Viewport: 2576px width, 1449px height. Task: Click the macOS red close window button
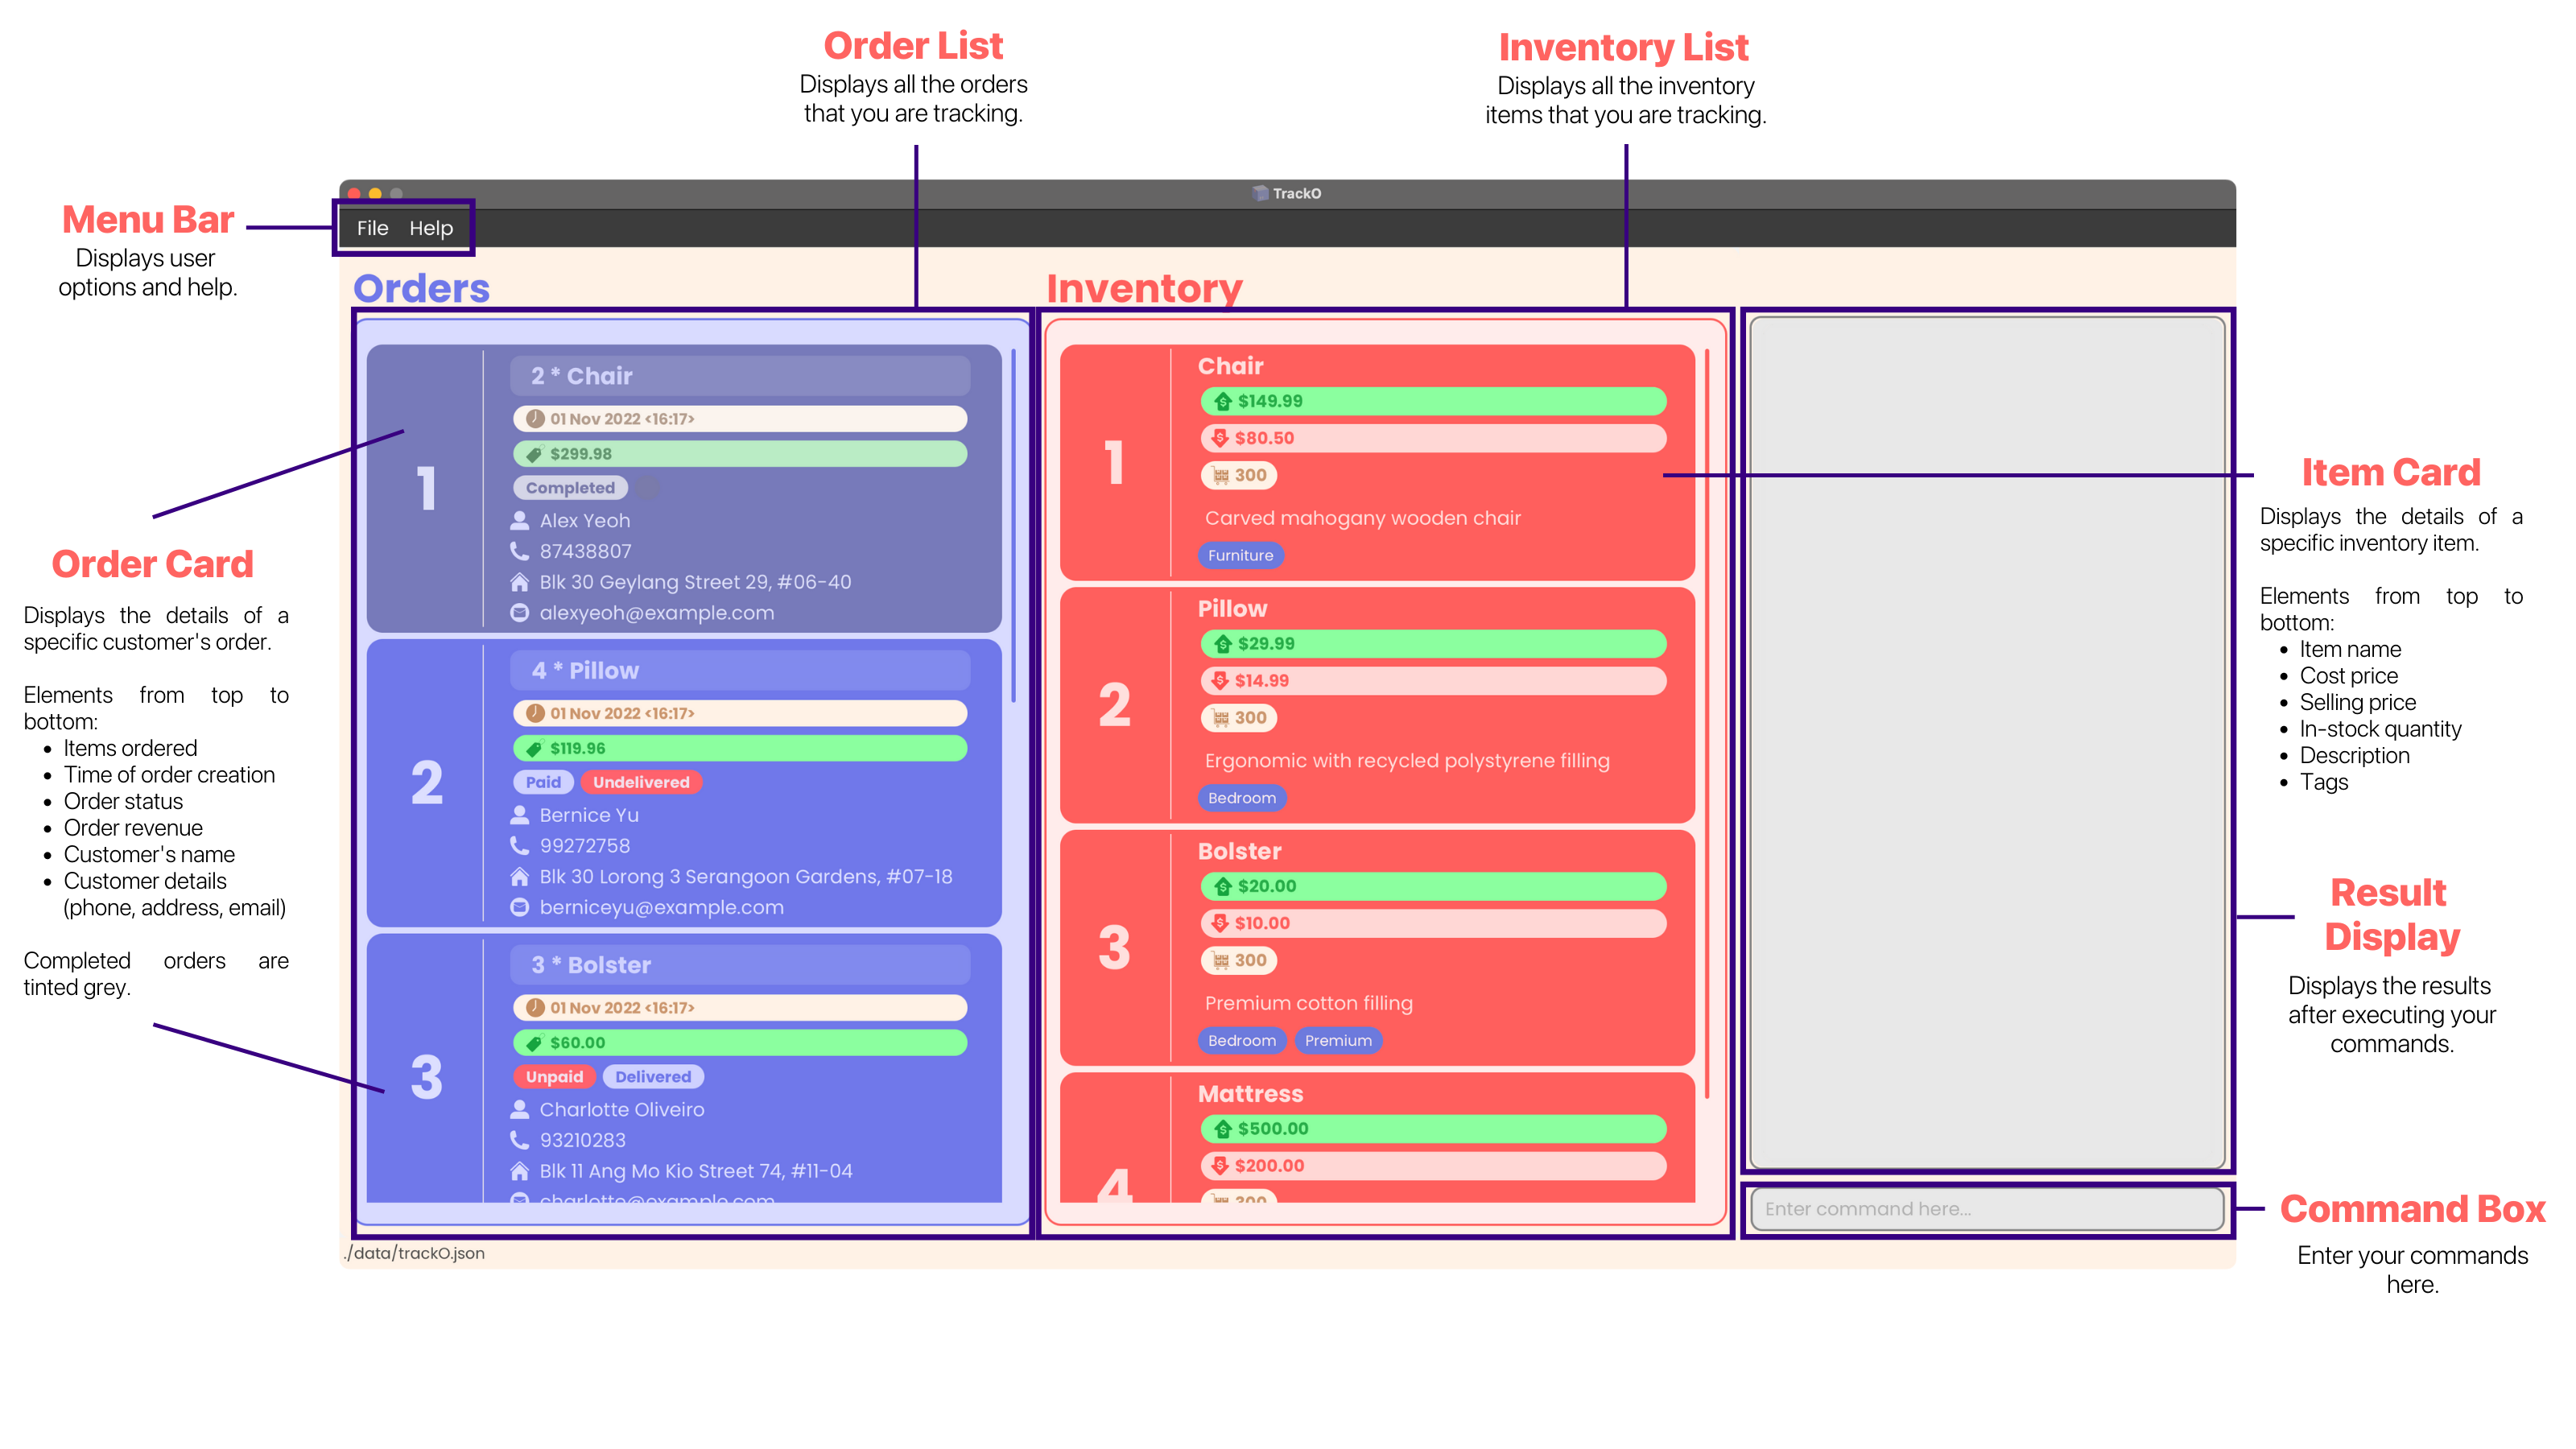[x=354, y=194]
